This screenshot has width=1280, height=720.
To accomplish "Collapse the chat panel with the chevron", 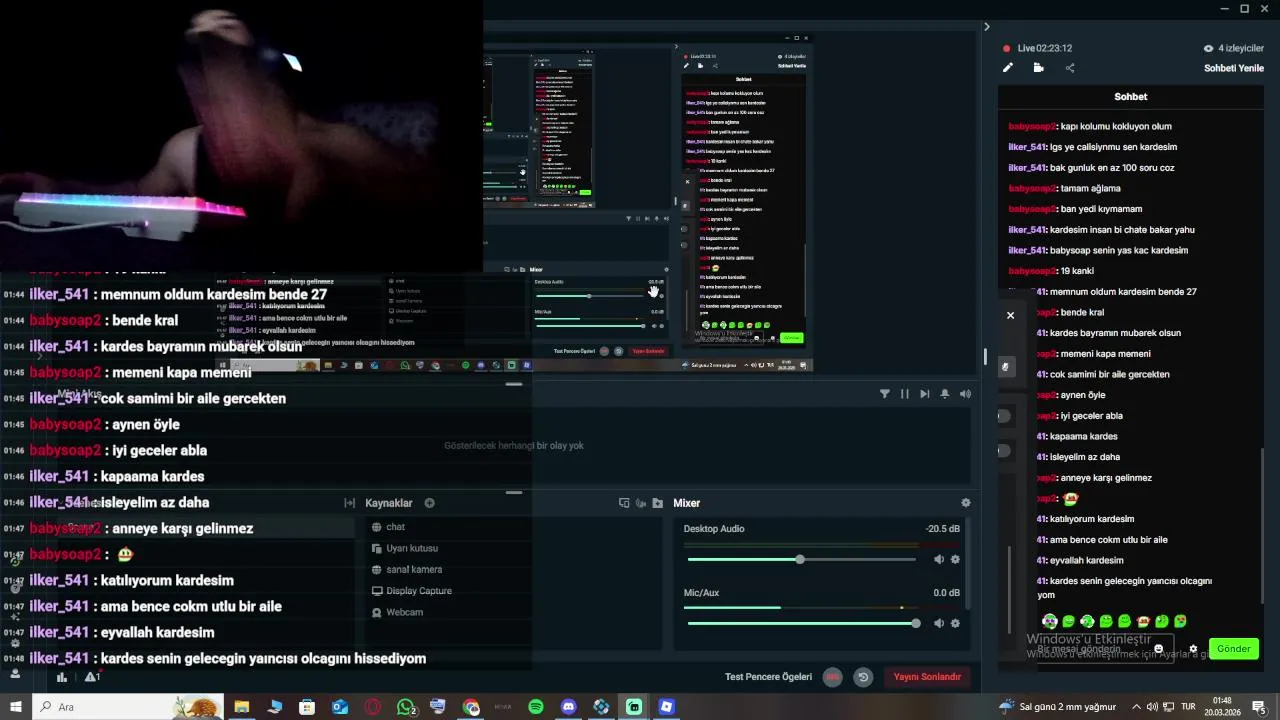I will [987, 27].
